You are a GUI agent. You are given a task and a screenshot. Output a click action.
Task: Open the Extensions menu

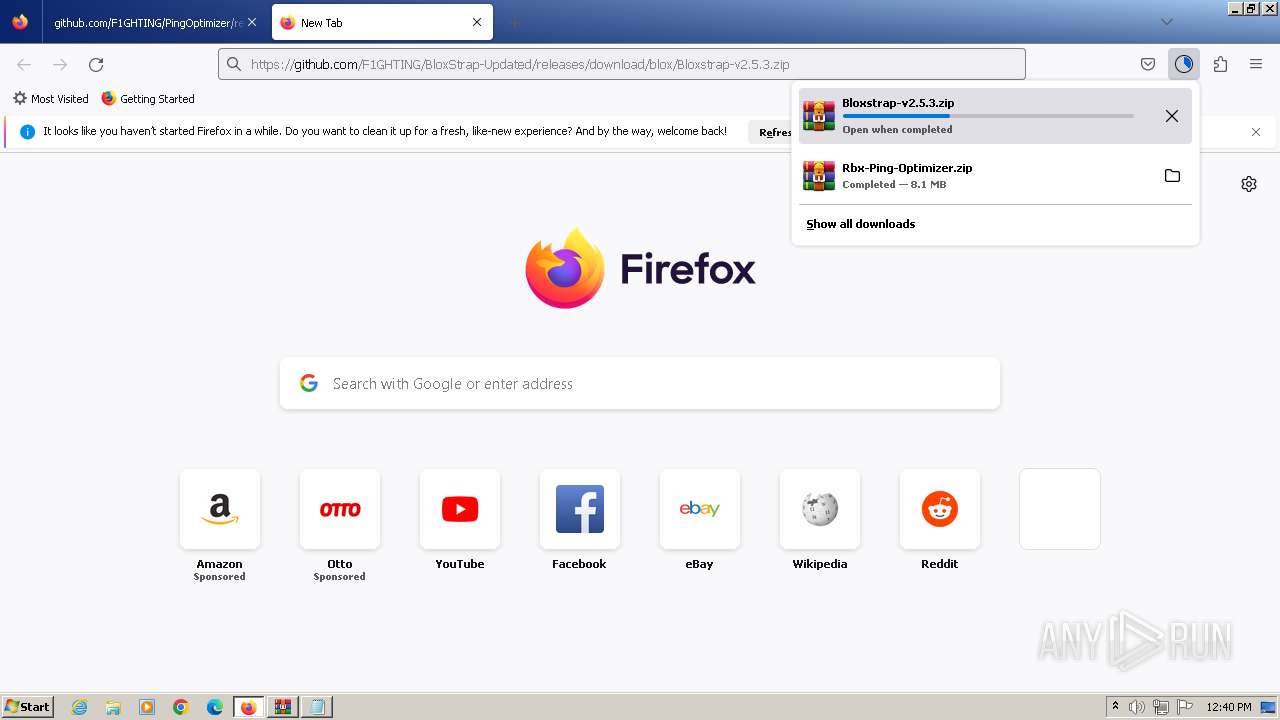[1220, 64]
